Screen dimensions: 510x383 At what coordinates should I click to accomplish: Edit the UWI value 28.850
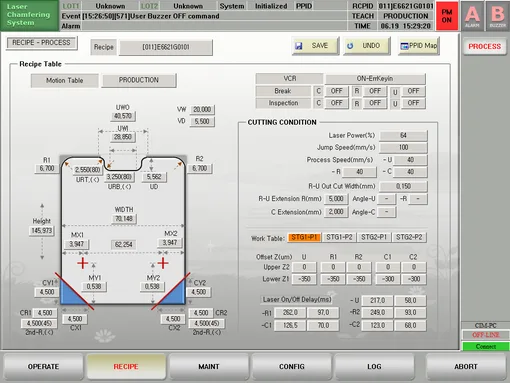coord(123,137)
